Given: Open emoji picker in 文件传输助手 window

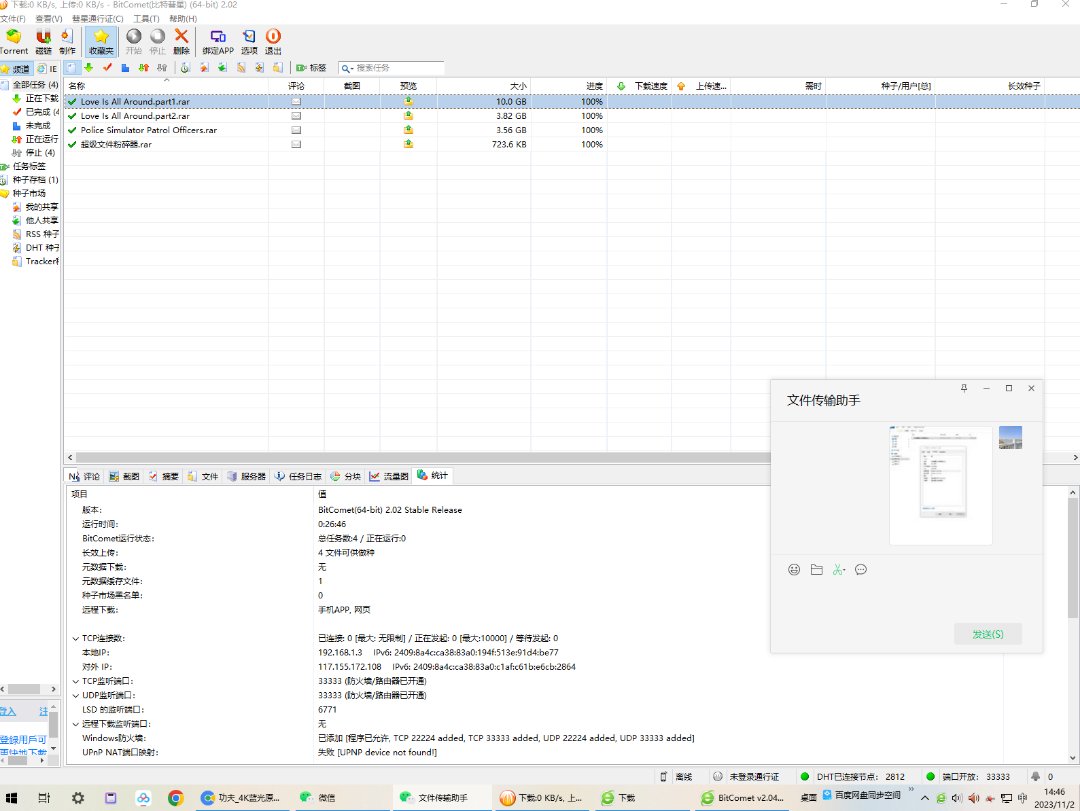Looking at the screenshot, I should coord(794,569).
